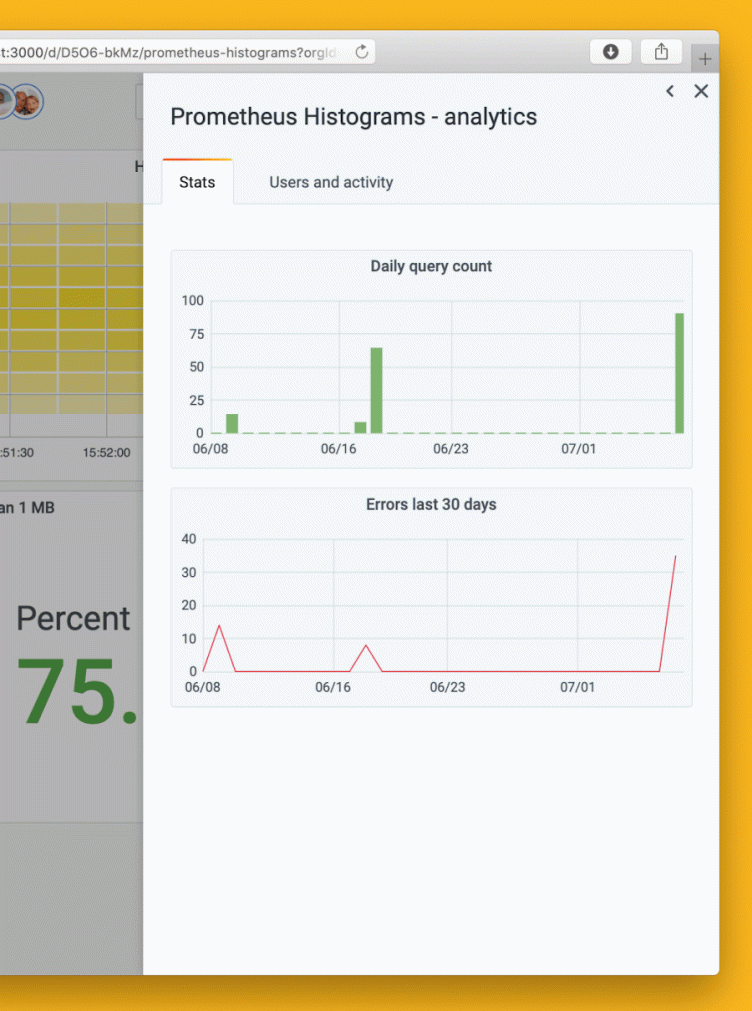Click the 15:52:00 time axis label

tap(106, 453)
